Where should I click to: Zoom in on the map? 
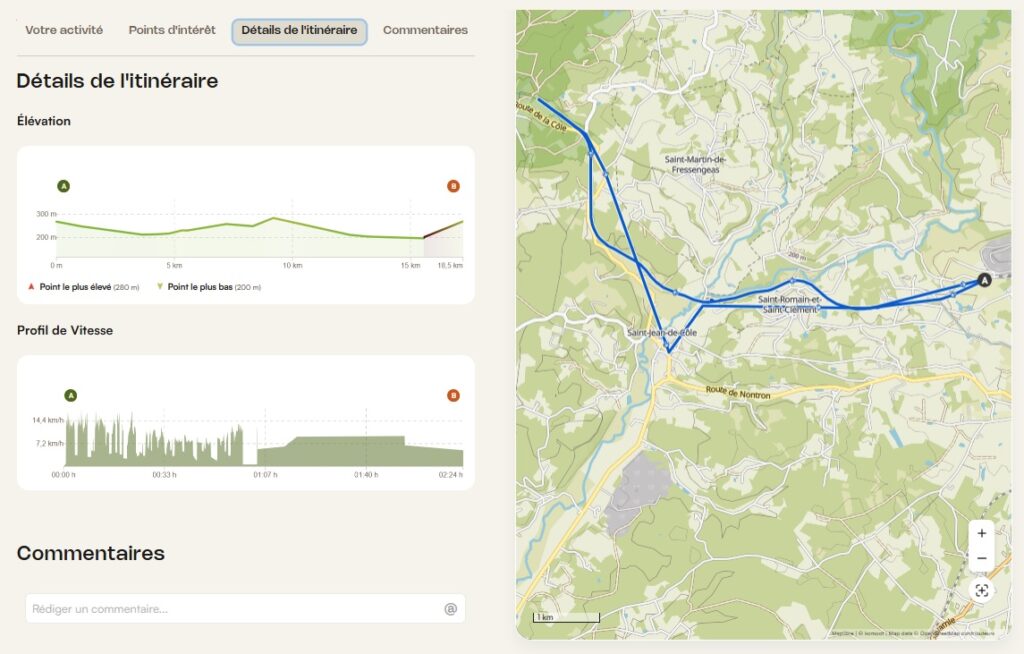981,533
